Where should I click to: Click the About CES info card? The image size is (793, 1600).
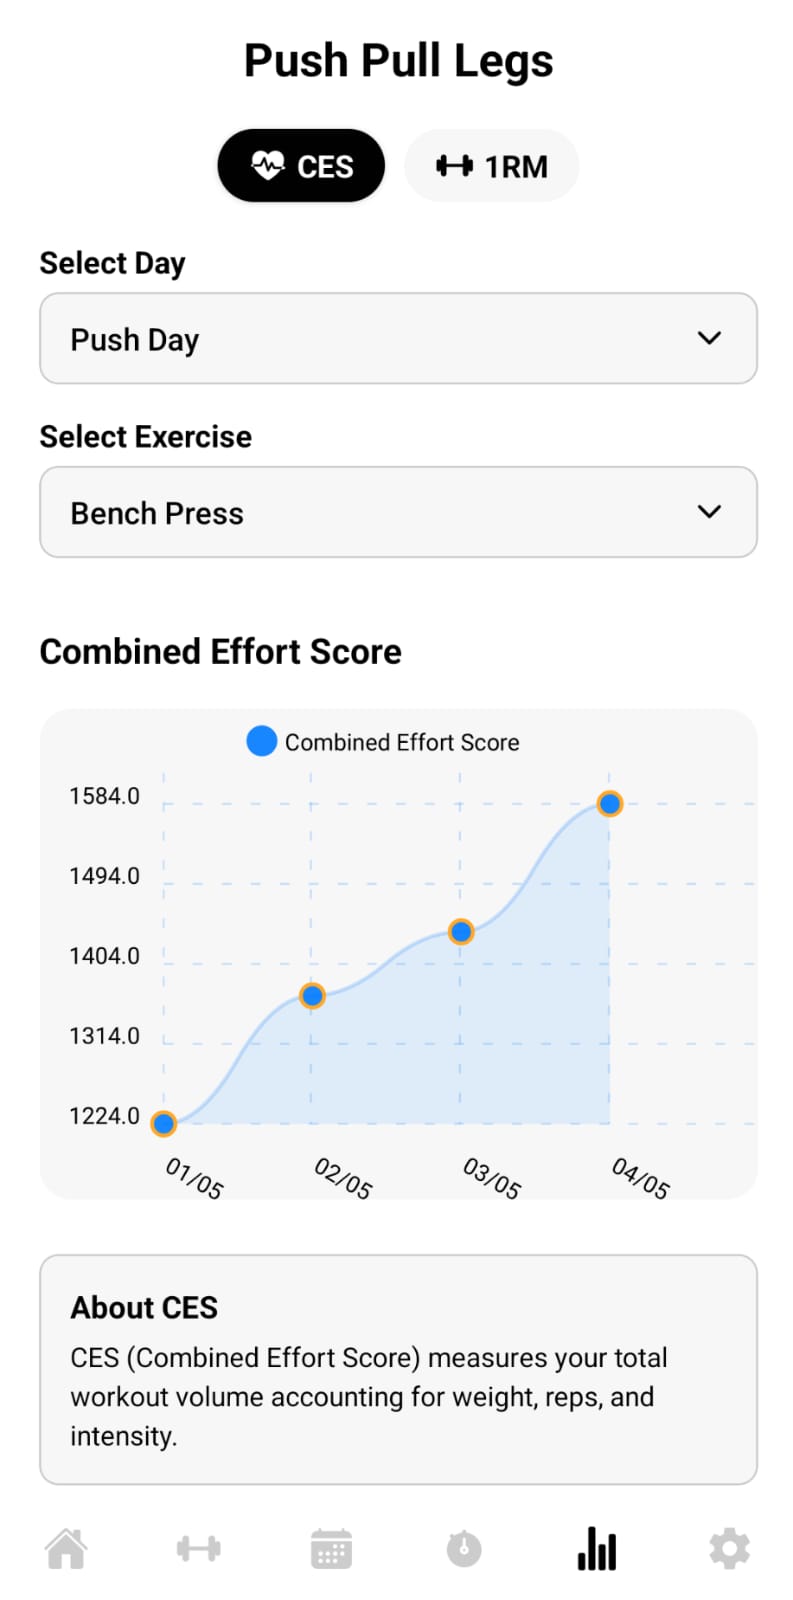(398, 1369)
